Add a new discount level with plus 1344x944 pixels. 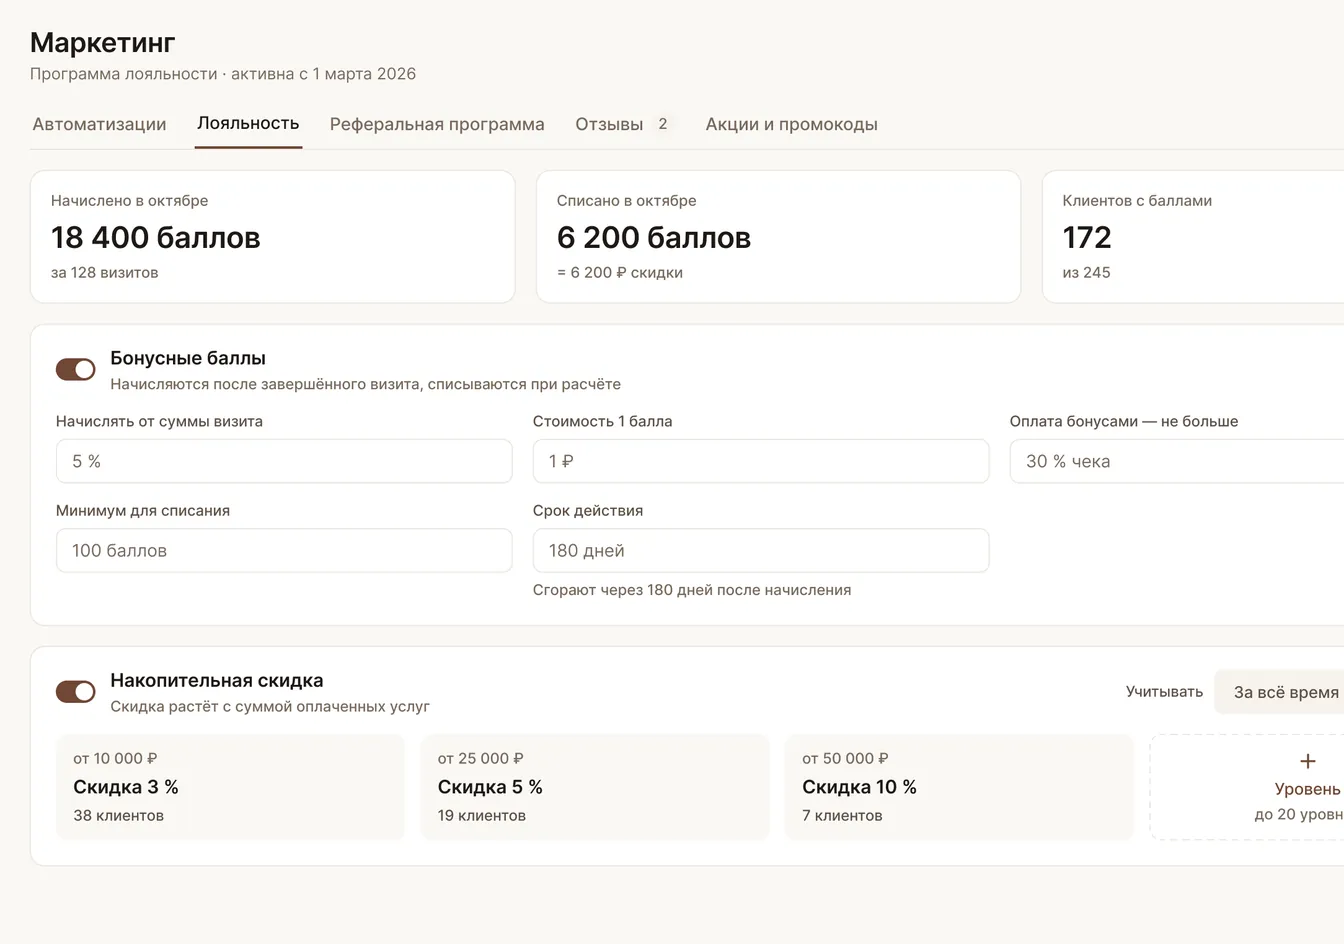[1307, 762]
